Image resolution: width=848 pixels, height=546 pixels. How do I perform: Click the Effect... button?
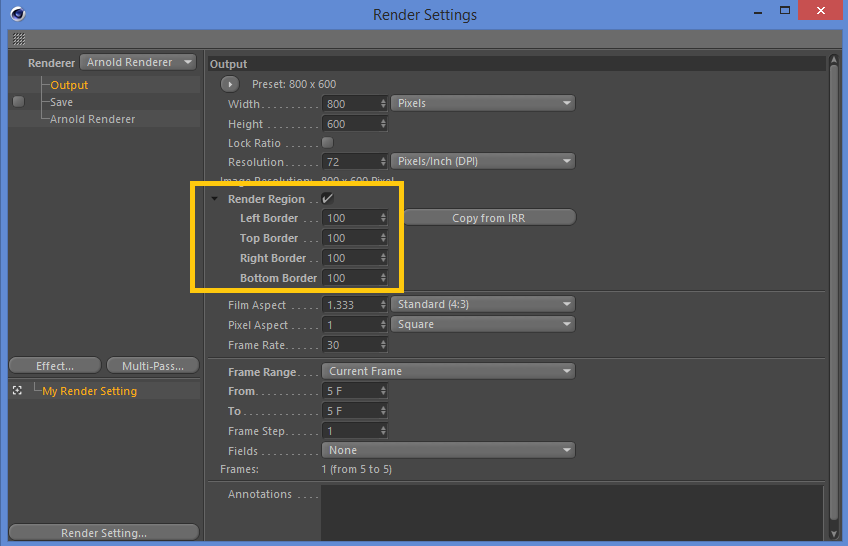pyautogui.click(x=55, y=366)
